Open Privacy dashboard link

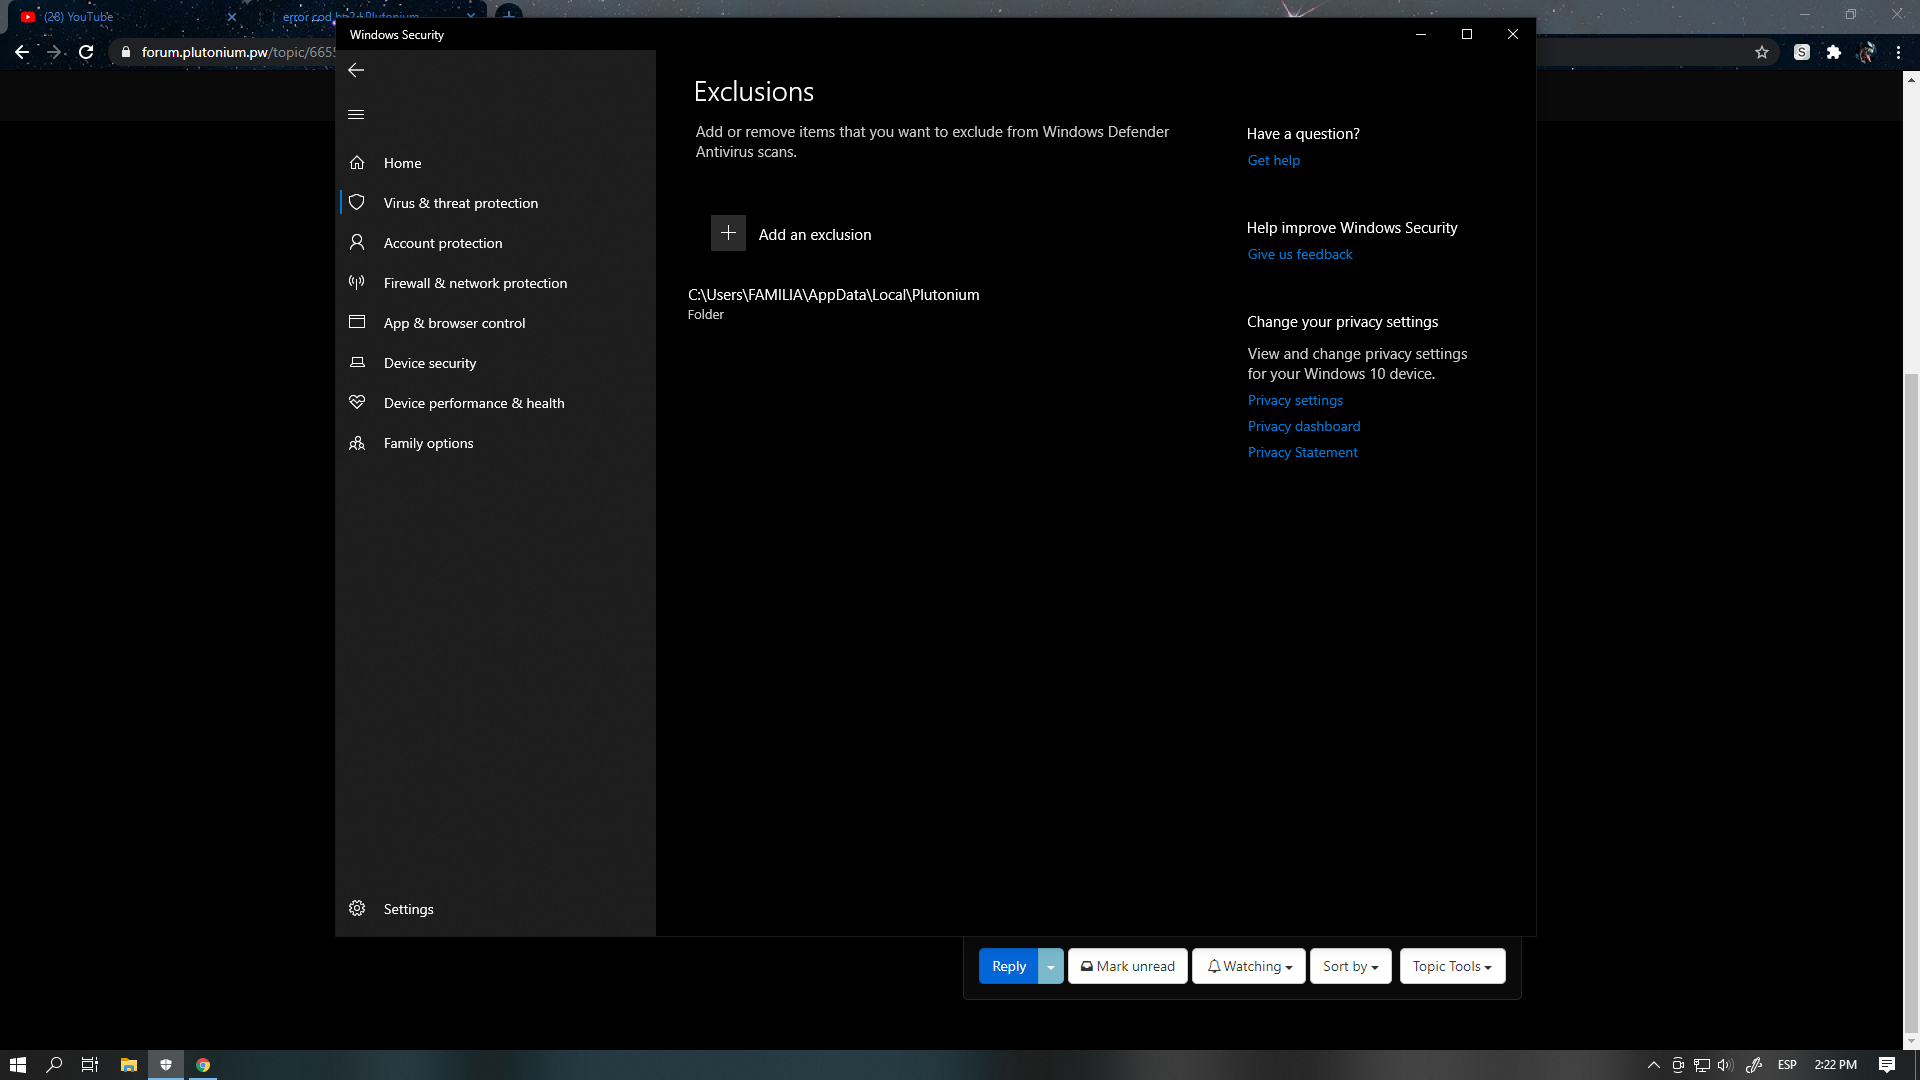pos(1303,426)
